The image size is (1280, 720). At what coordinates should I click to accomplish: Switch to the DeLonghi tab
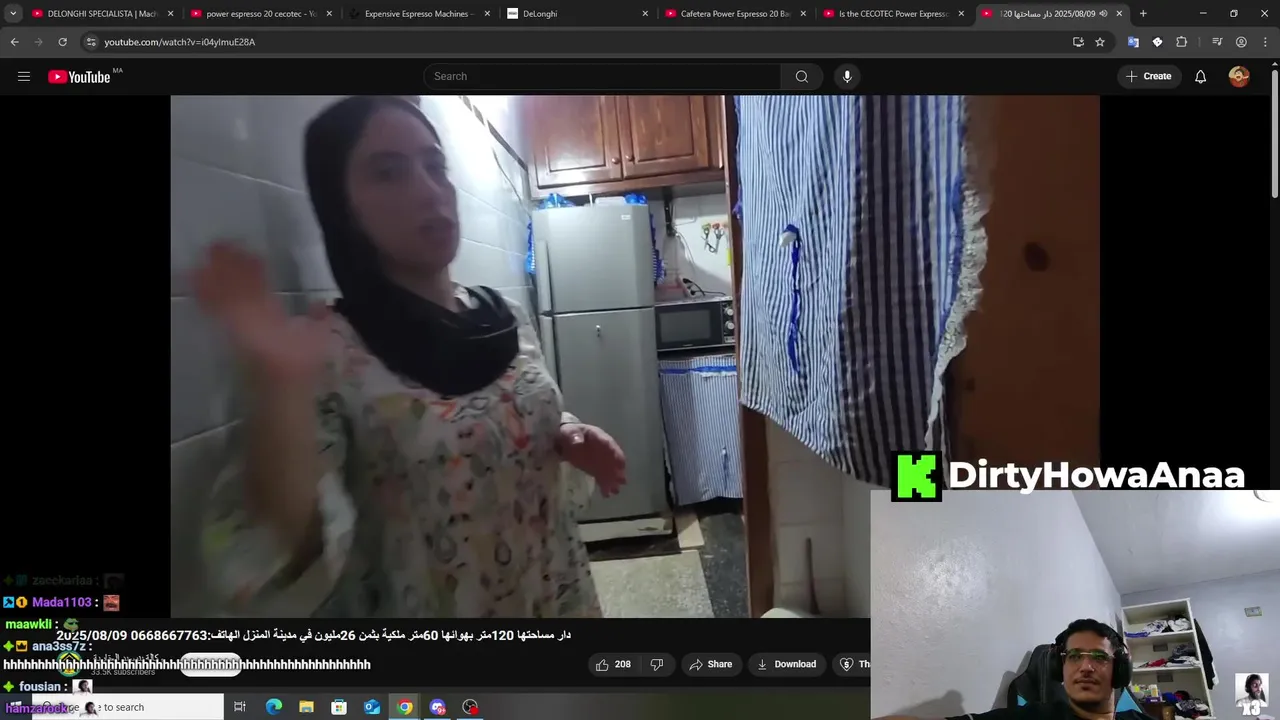point(578,14)
